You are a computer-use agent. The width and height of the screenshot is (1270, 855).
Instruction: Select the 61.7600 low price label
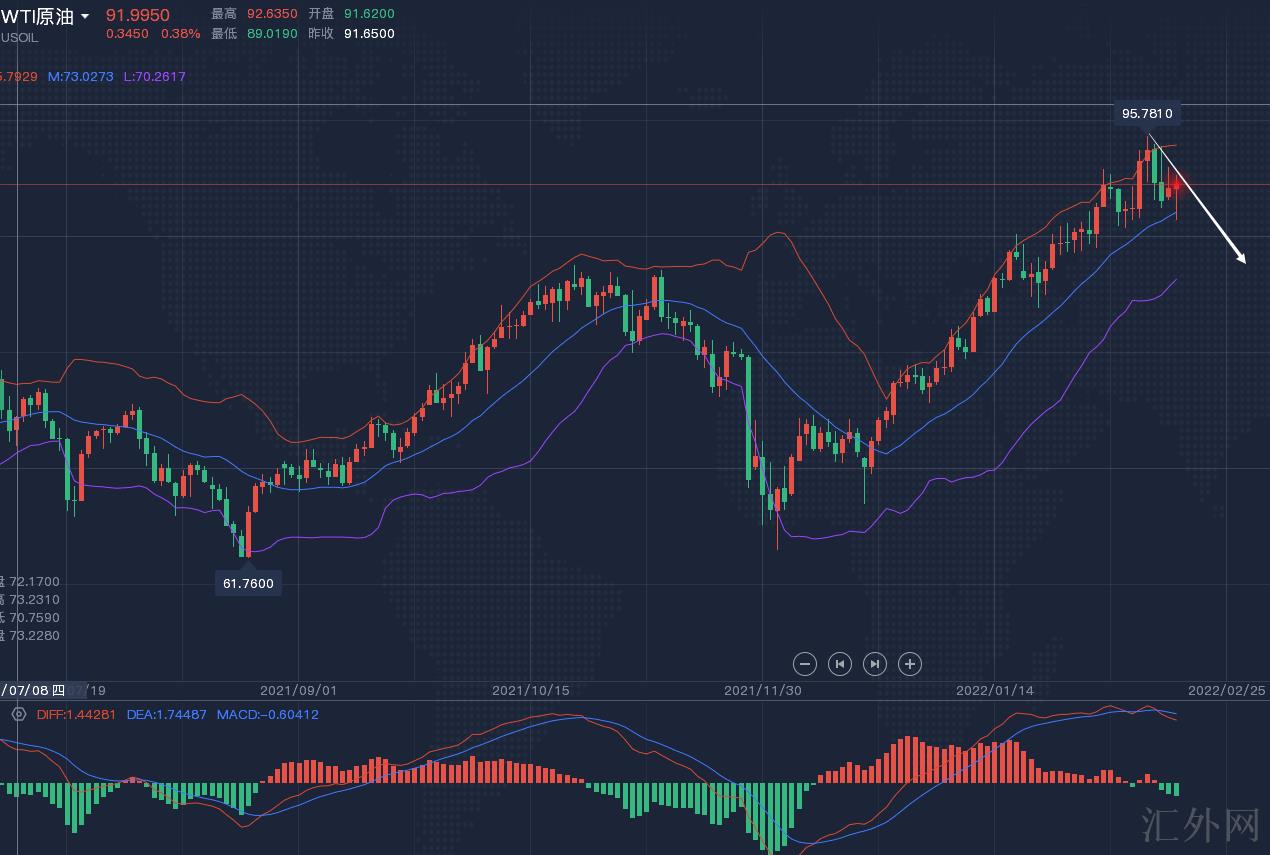coord(248,582)
